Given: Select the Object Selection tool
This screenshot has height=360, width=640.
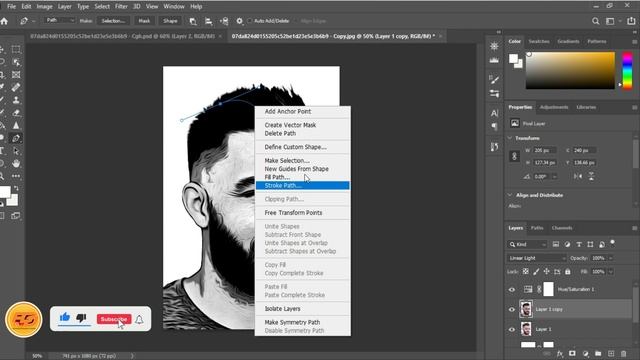Looking at the screenshot, I should (x=16, y=62).
